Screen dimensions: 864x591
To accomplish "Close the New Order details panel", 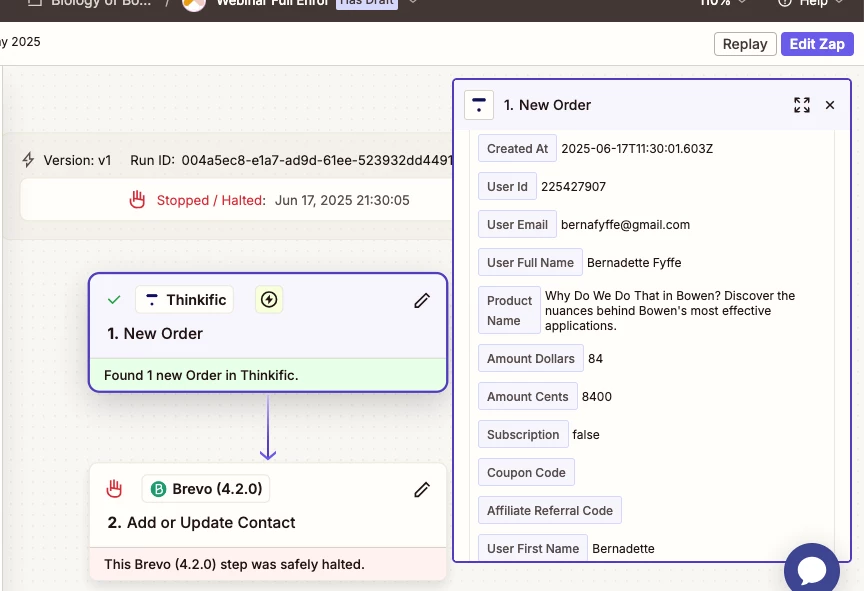I will point(830,105).
